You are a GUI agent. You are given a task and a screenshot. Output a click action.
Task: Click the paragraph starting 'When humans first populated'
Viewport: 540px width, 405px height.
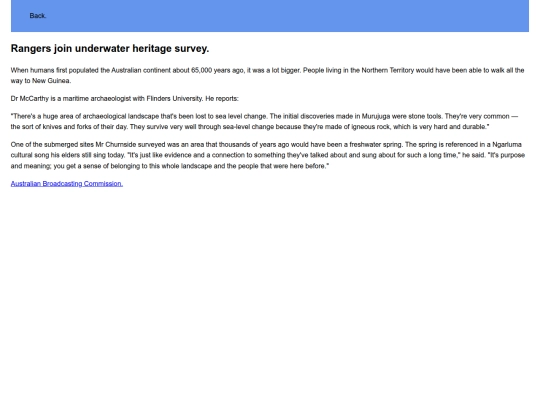tap(267, 75)
